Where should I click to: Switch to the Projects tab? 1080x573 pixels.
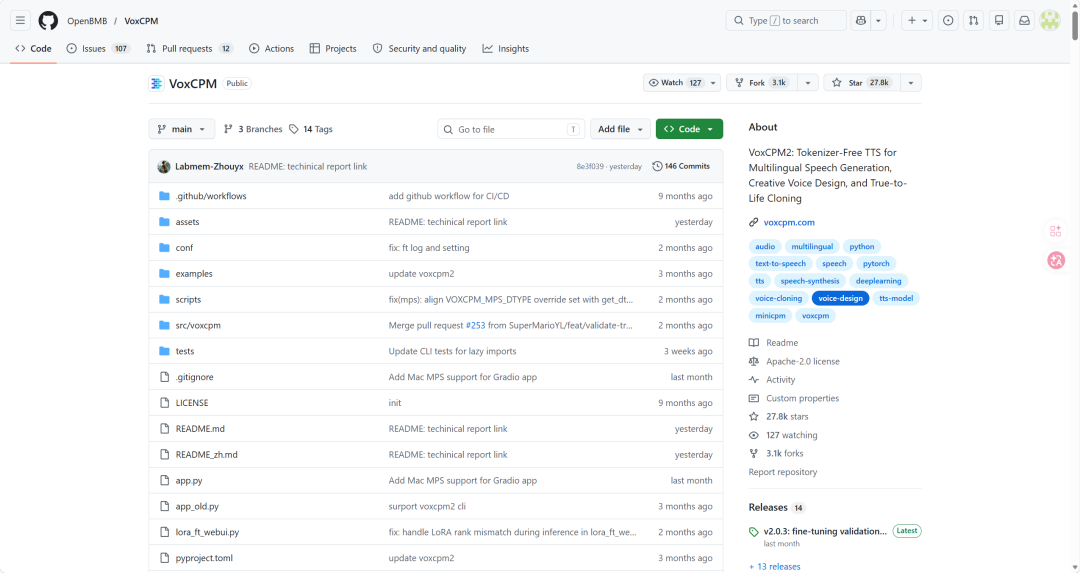[x=333, y=49]
